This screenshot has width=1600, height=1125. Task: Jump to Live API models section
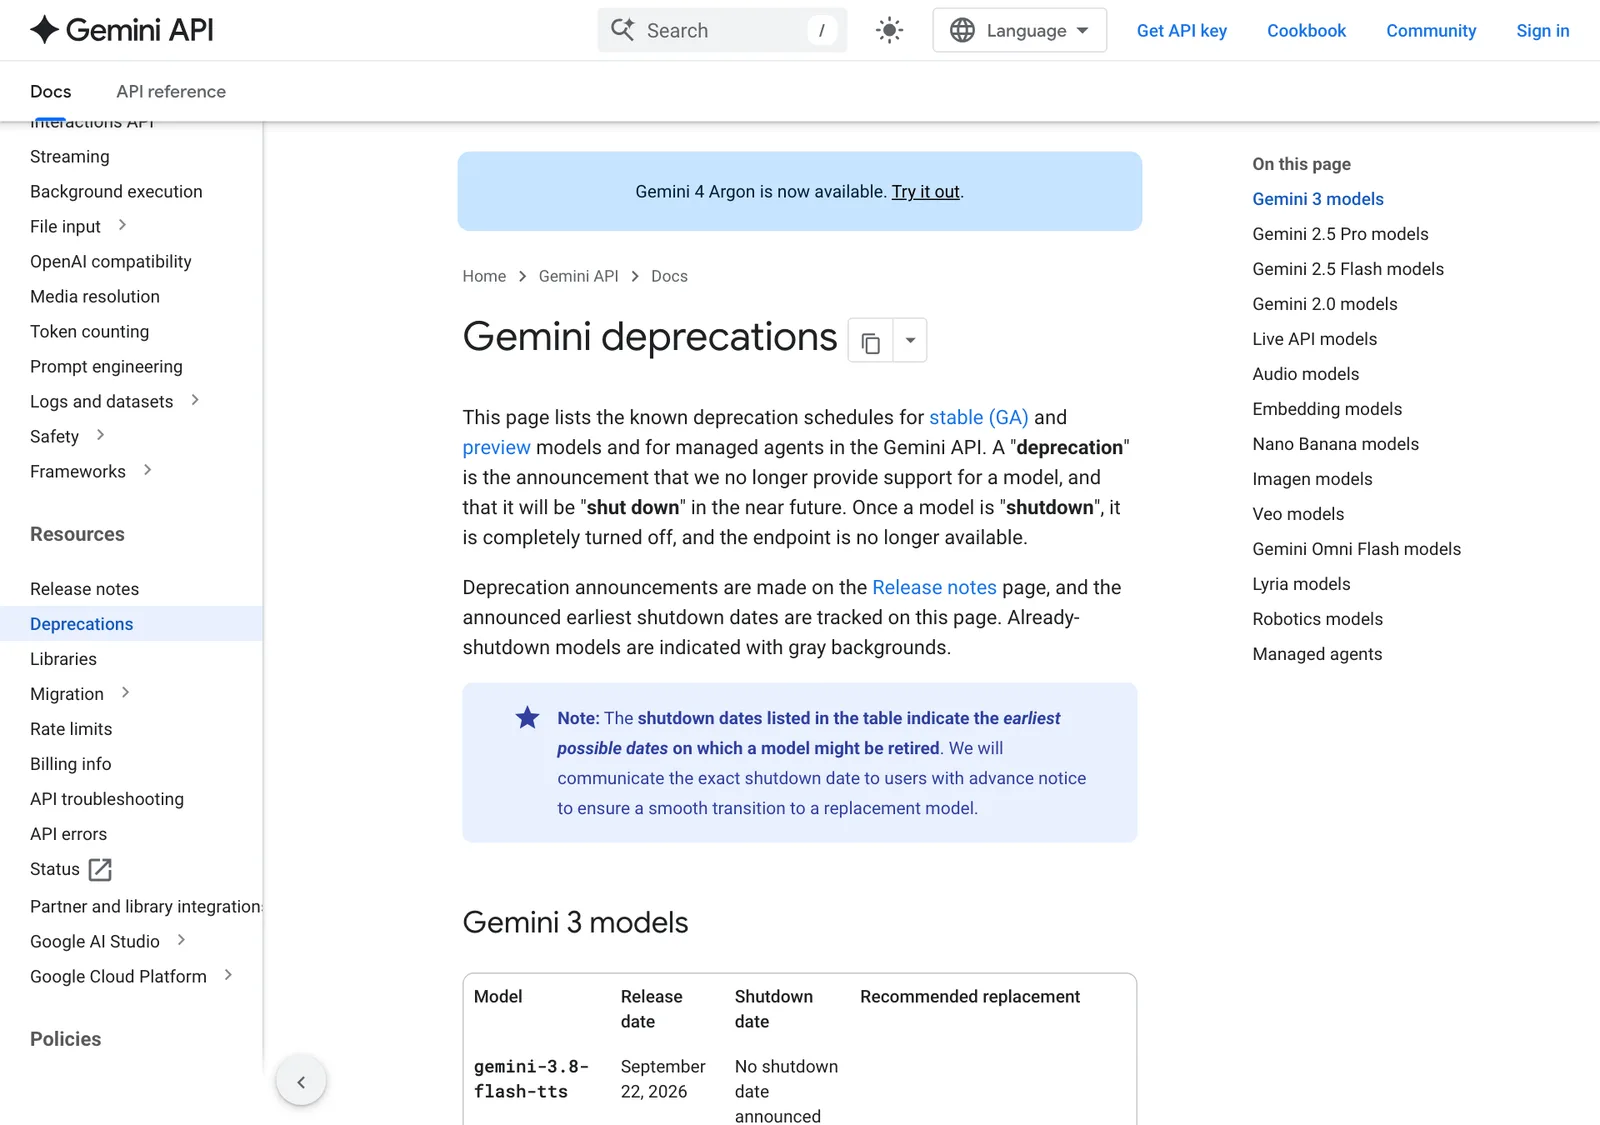tap(1314, 339)
